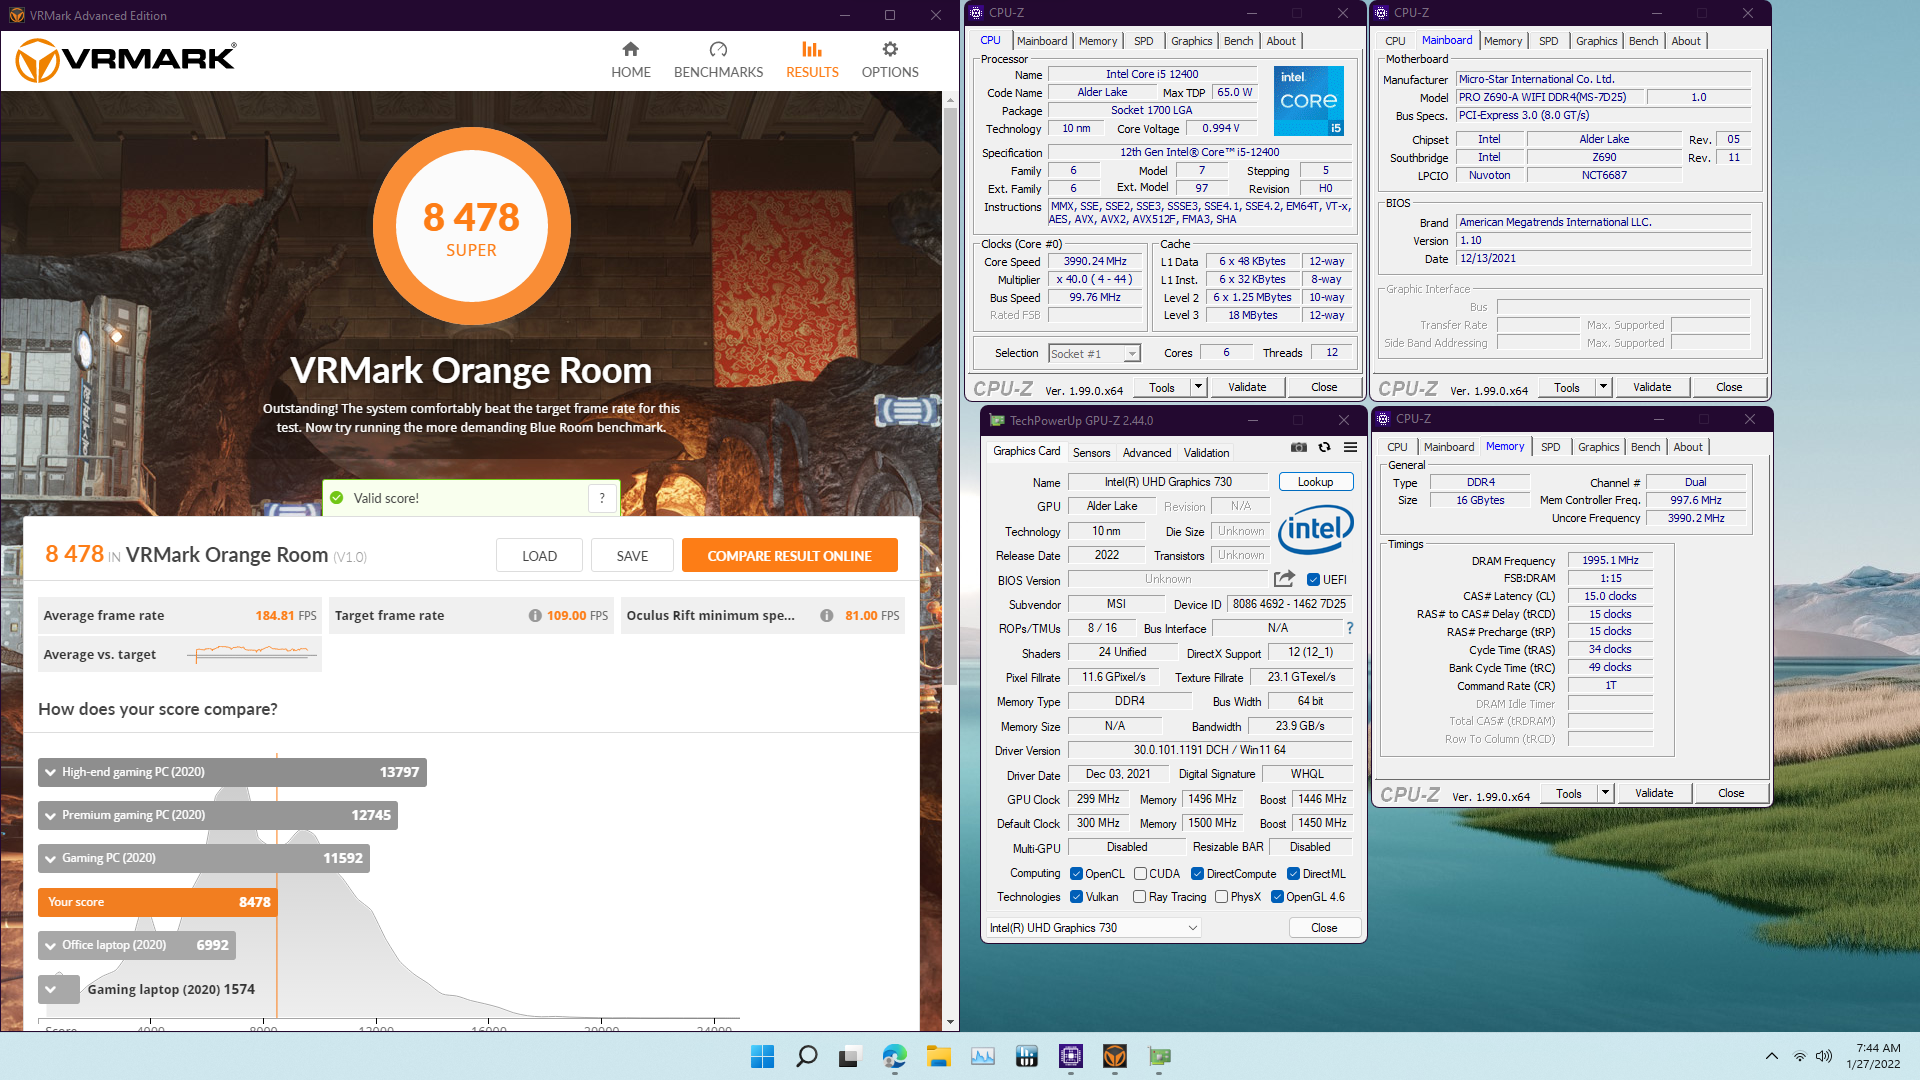
Task: Open the RESULTS bar chart icon
Action: (x=811, y=49)
